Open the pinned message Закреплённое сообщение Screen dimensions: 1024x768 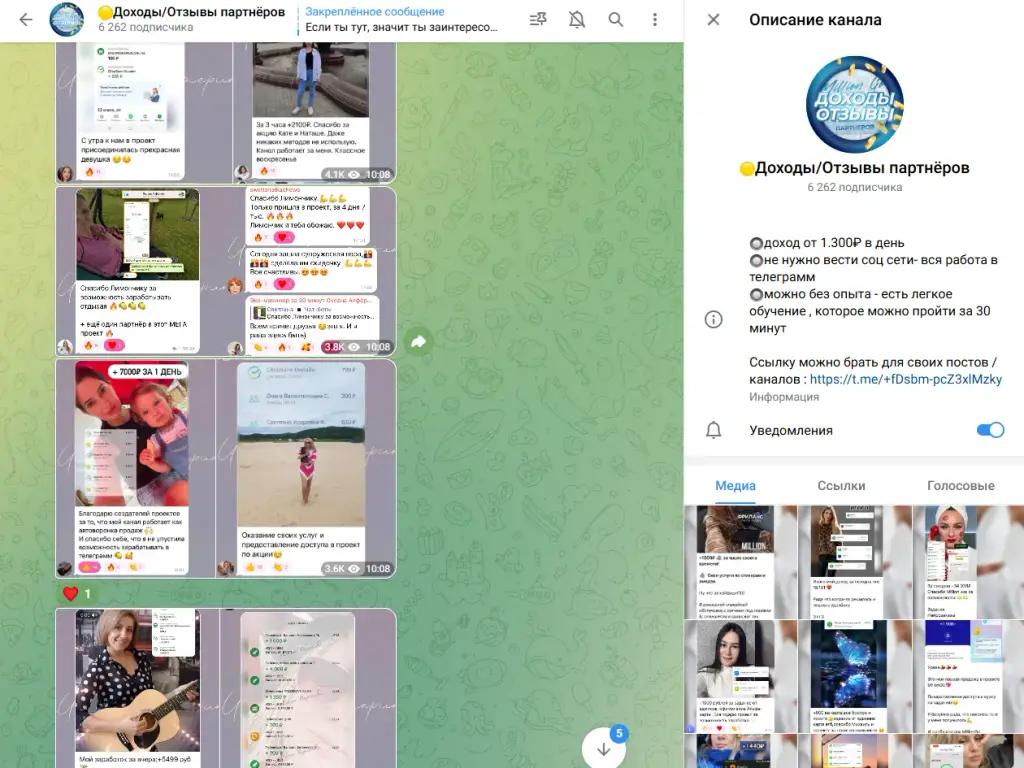point(402,20)
